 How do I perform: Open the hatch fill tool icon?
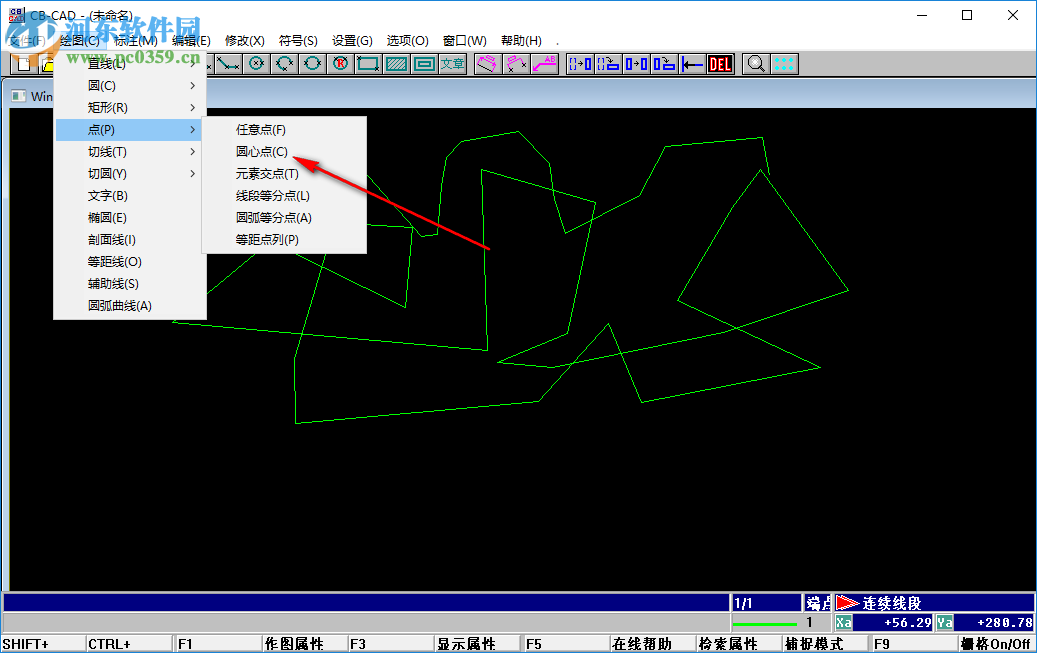point(395,63)
